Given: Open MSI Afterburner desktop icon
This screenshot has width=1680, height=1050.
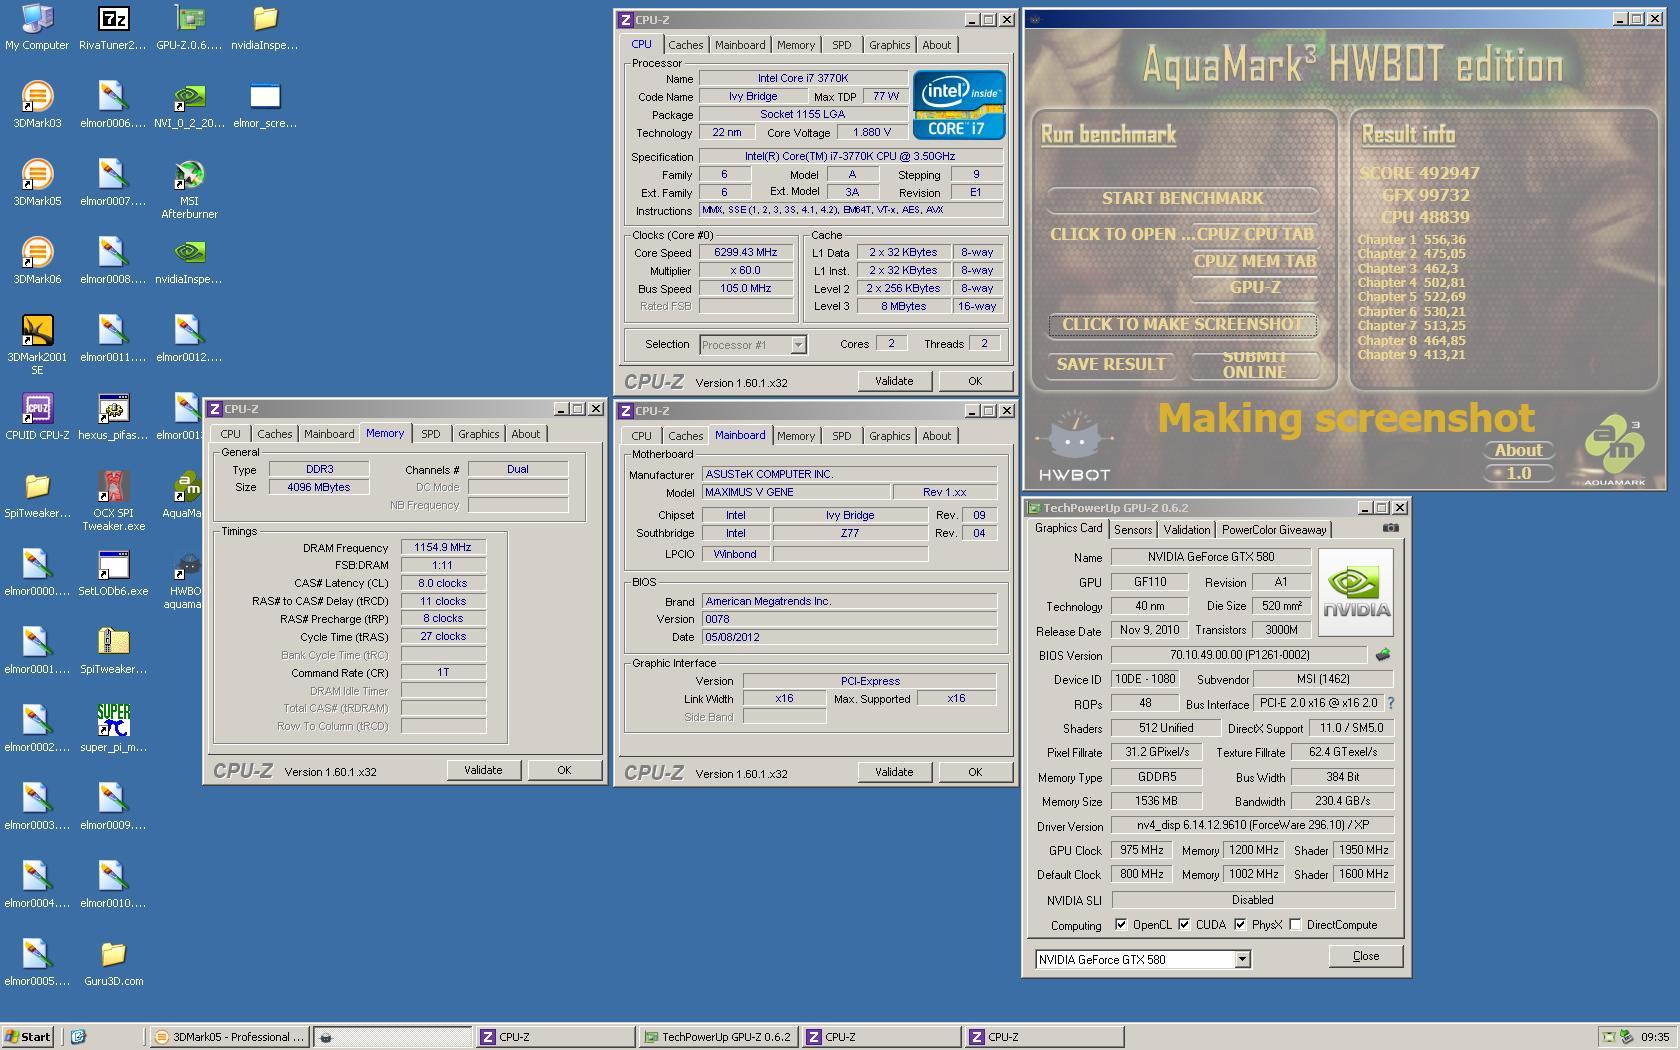Looking at the screenshot, I should [189, 188].
